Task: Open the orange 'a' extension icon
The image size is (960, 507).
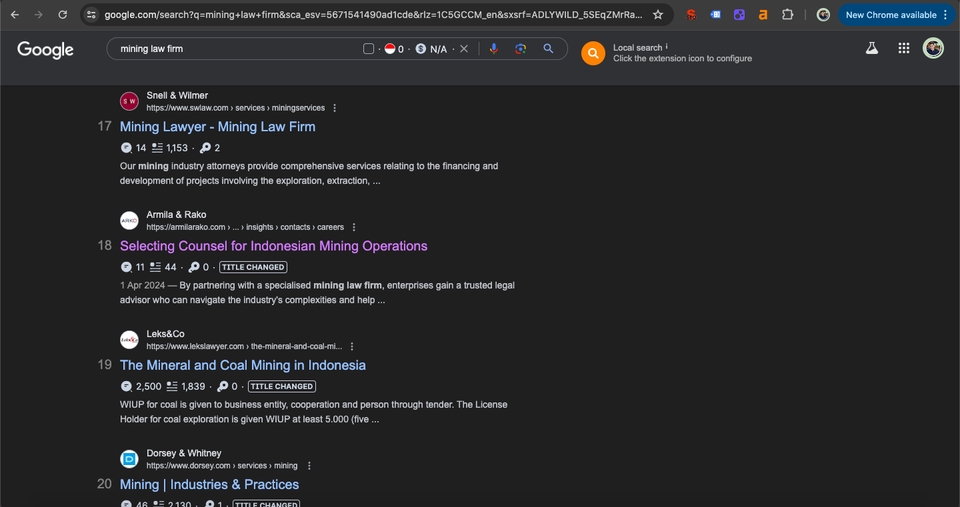Action: [x=763, y=15]
